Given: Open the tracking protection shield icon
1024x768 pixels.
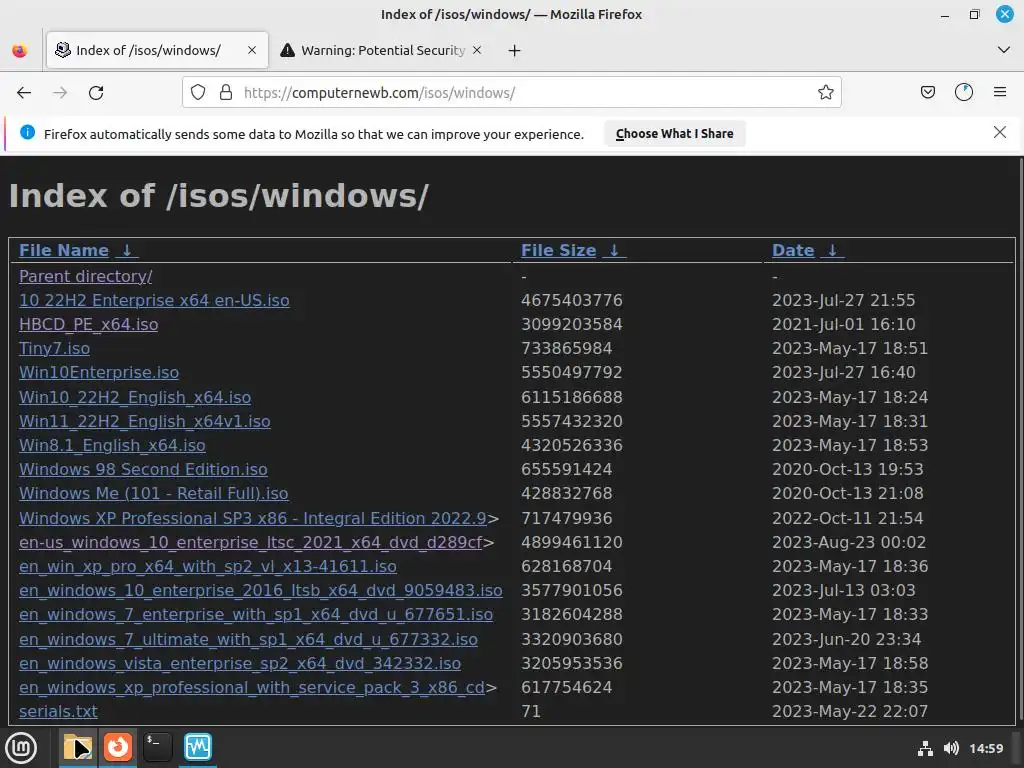Looking at the screenshot, I should click(x=198, y=93).
